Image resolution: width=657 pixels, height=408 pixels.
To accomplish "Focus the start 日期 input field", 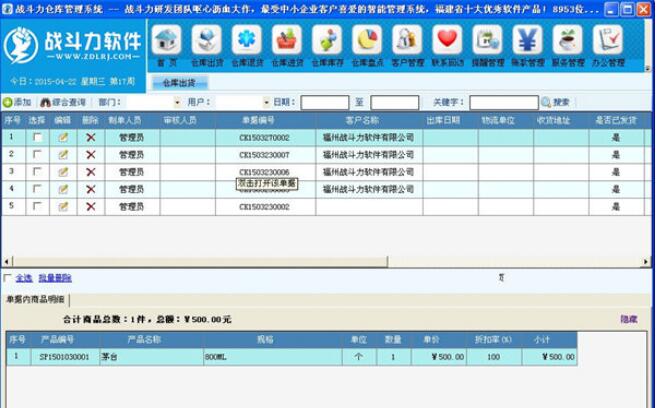I will (325, 102).
